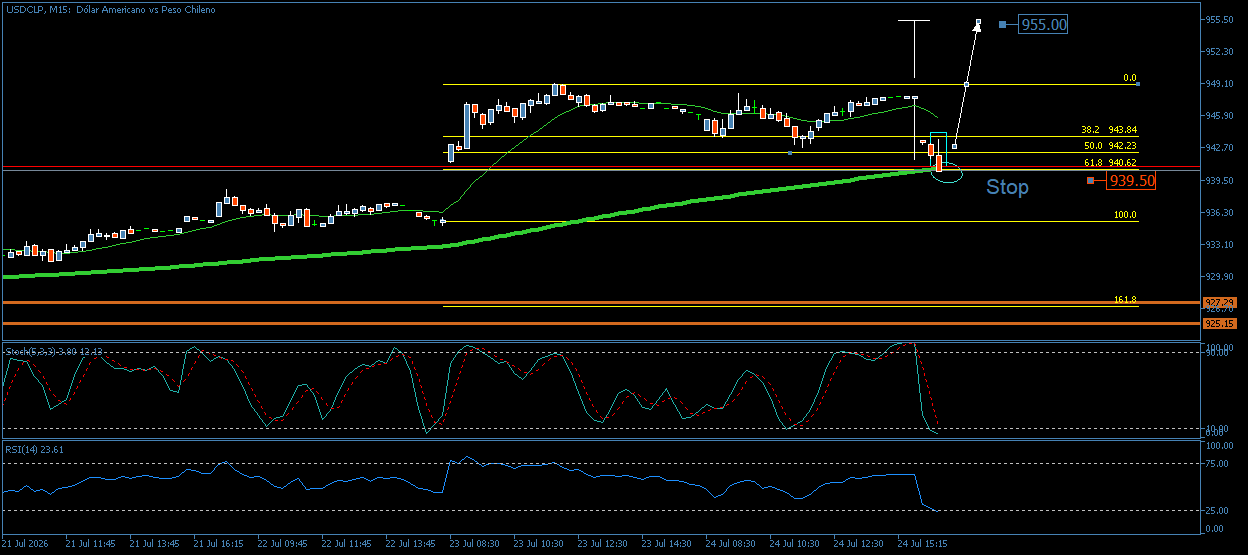
Task: Click the "23 Jul 12:30" time label
Action: pyautogui.click(x=602, y=544)
